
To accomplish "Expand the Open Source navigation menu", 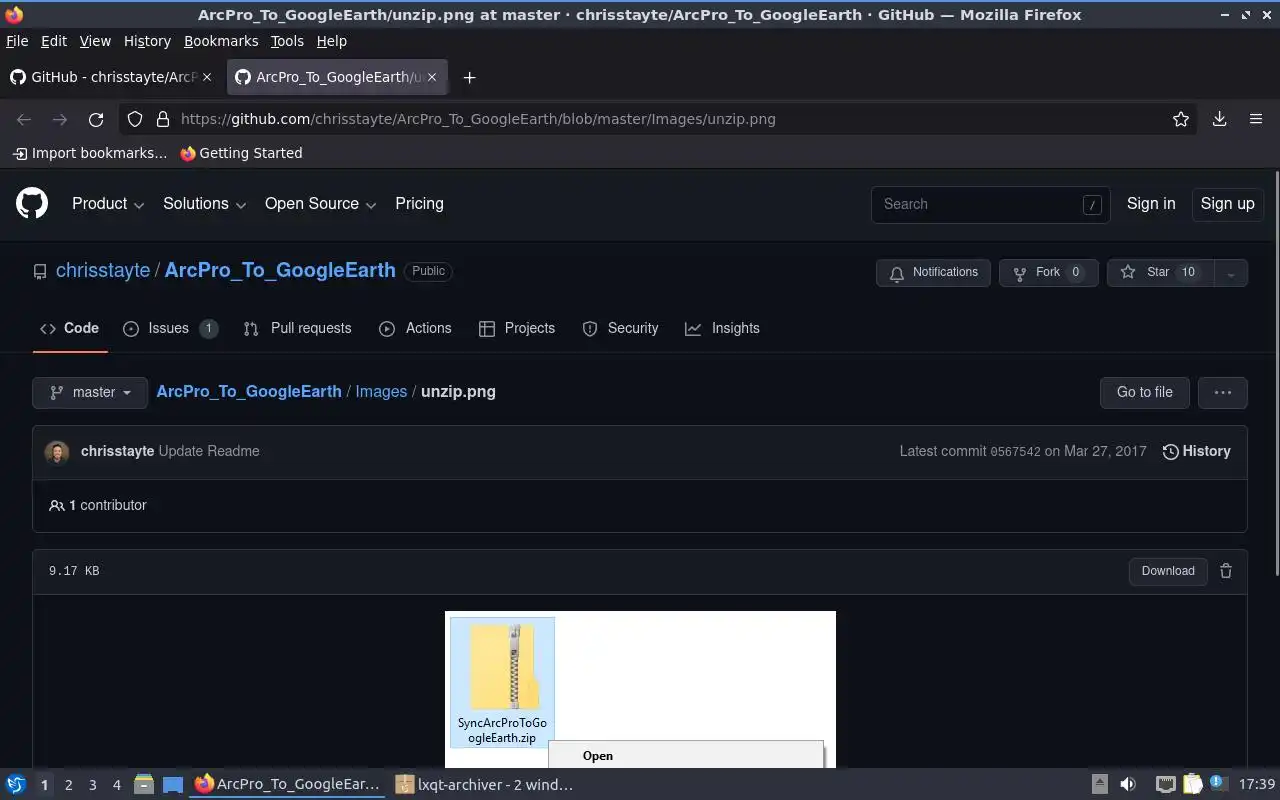I will pyautogui.click(x=320, y=204).
